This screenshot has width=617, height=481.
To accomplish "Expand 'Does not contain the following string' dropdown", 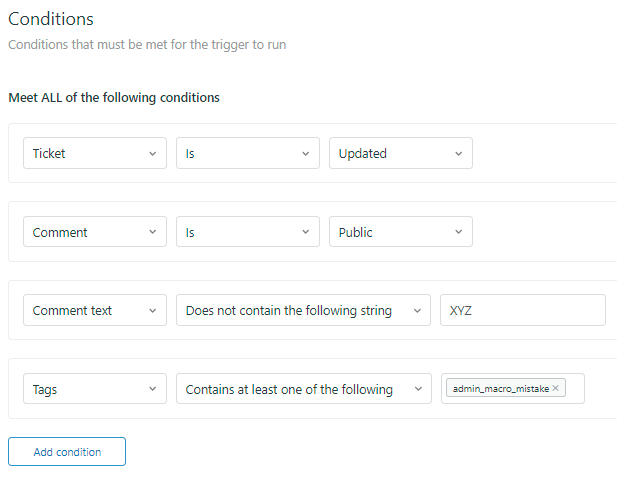I will pyautogui.click(x=302, y=311).
